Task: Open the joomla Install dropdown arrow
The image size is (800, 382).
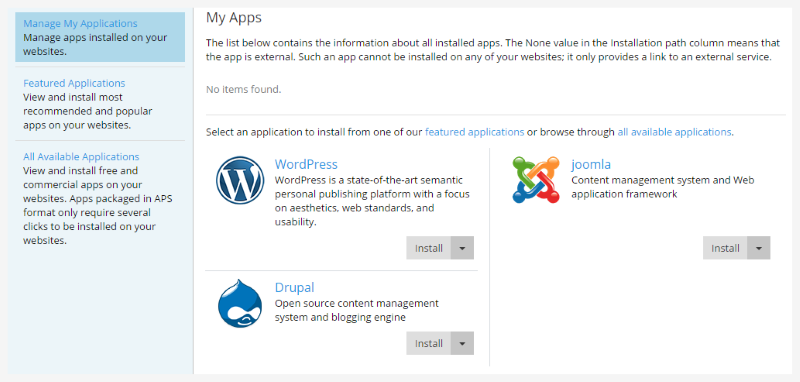Action: coord(759,248)
